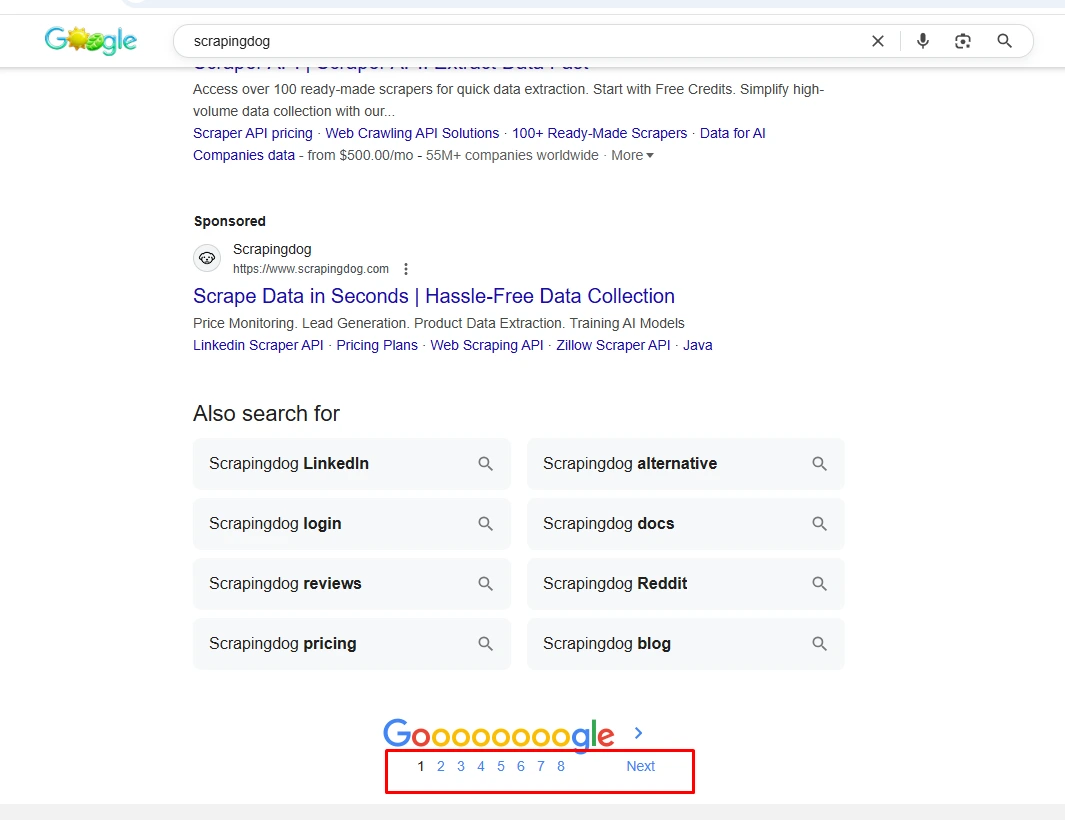Open Zillow Scraper API sitelink
The width and height of the screenshot is (1065, 820).
tap(613, 345)
